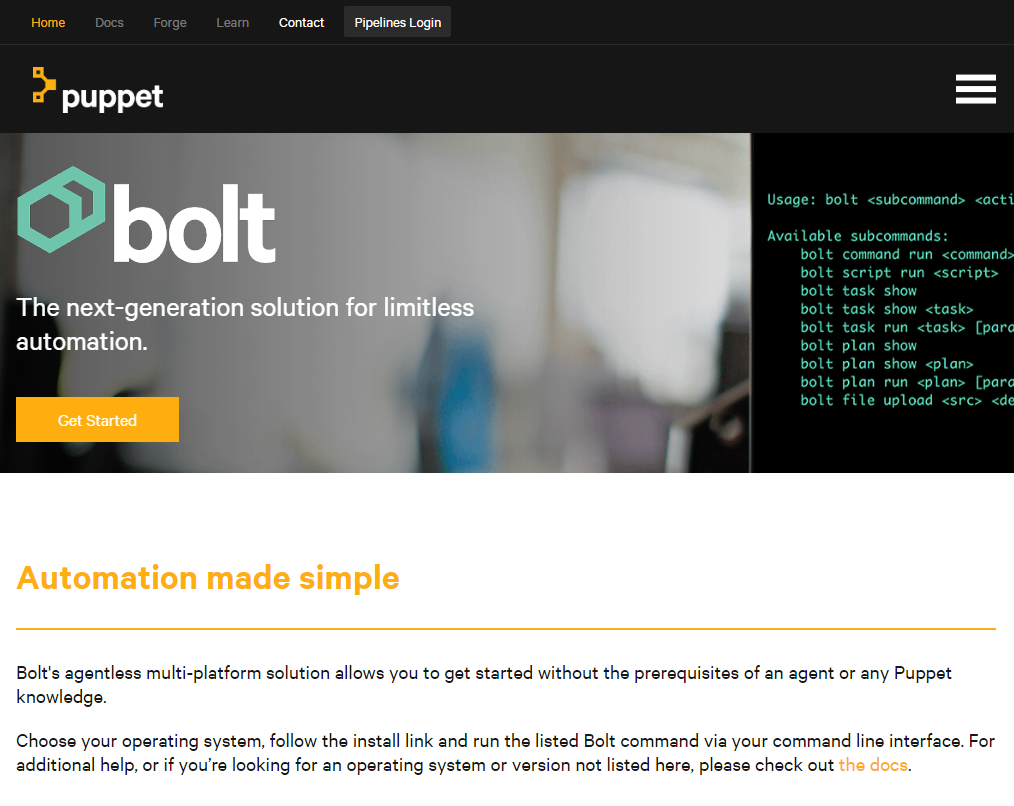1014x806 pixels.
Task: Click the Pipelines Login button
Action: (398, 22)
